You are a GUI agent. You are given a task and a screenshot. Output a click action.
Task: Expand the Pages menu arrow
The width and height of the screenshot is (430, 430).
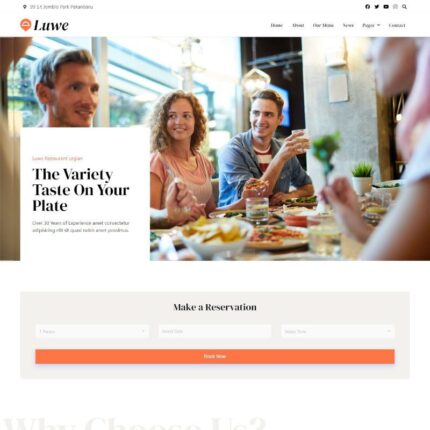[x=378, y=25]
